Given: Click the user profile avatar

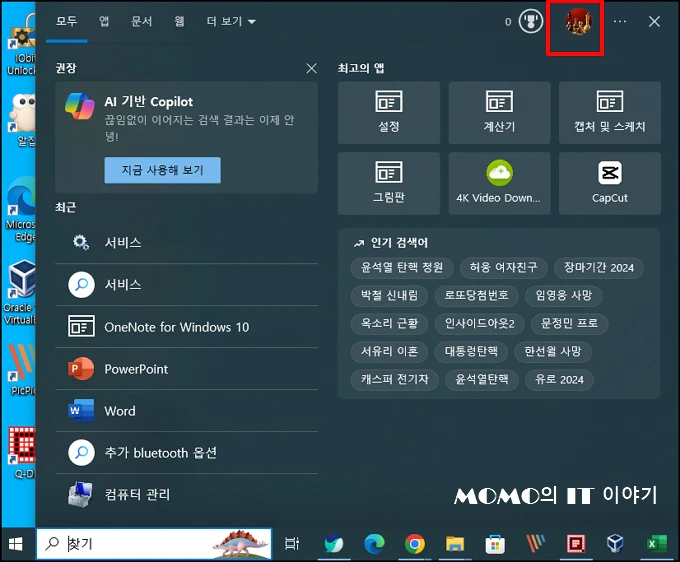Looking at the screenshot, I should click(x=578, y=22).
